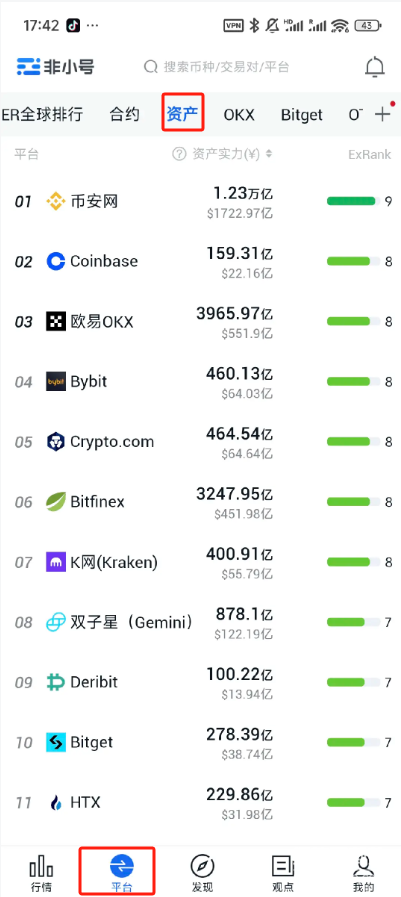Open the 观点 news icon
This screenshot has height=897, width=401.
[283, 867]
